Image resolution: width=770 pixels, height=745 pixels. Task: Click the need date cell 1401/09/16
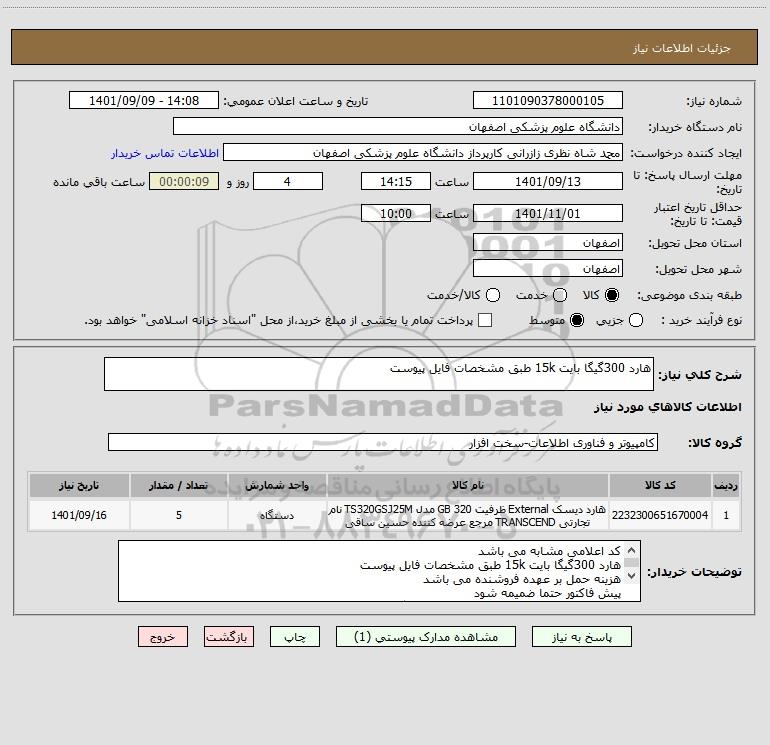pos(79,515)
